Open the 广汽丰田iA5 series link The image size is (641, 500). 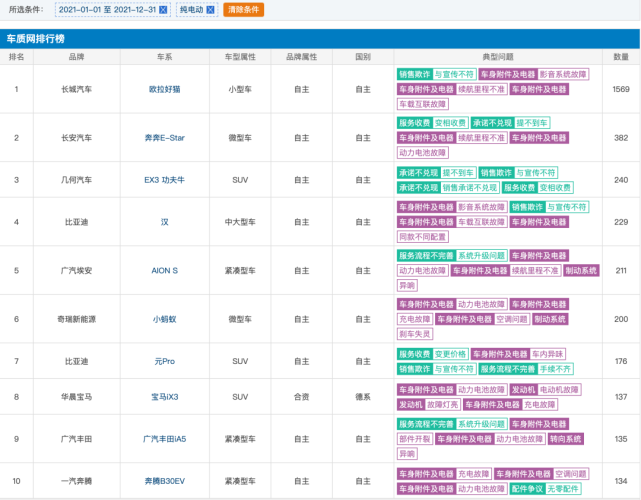[165, 438]
